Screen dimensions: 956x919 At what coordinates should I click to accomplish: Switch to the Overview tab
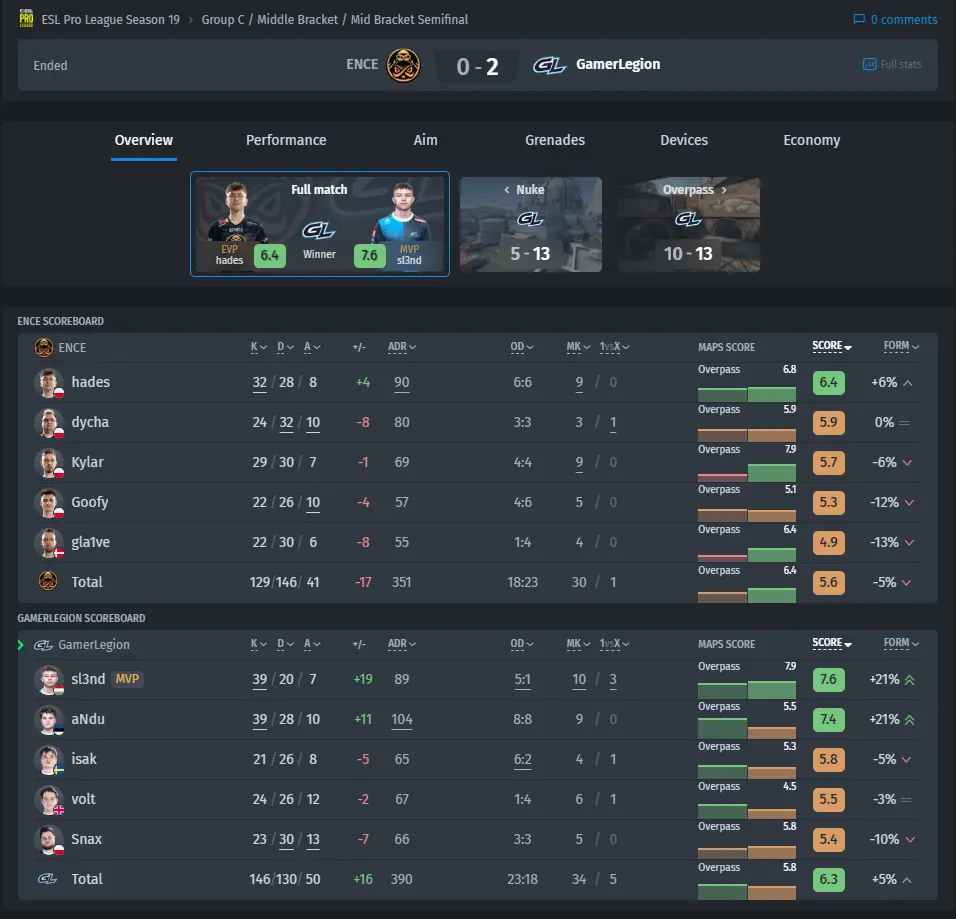click(144, 140)
